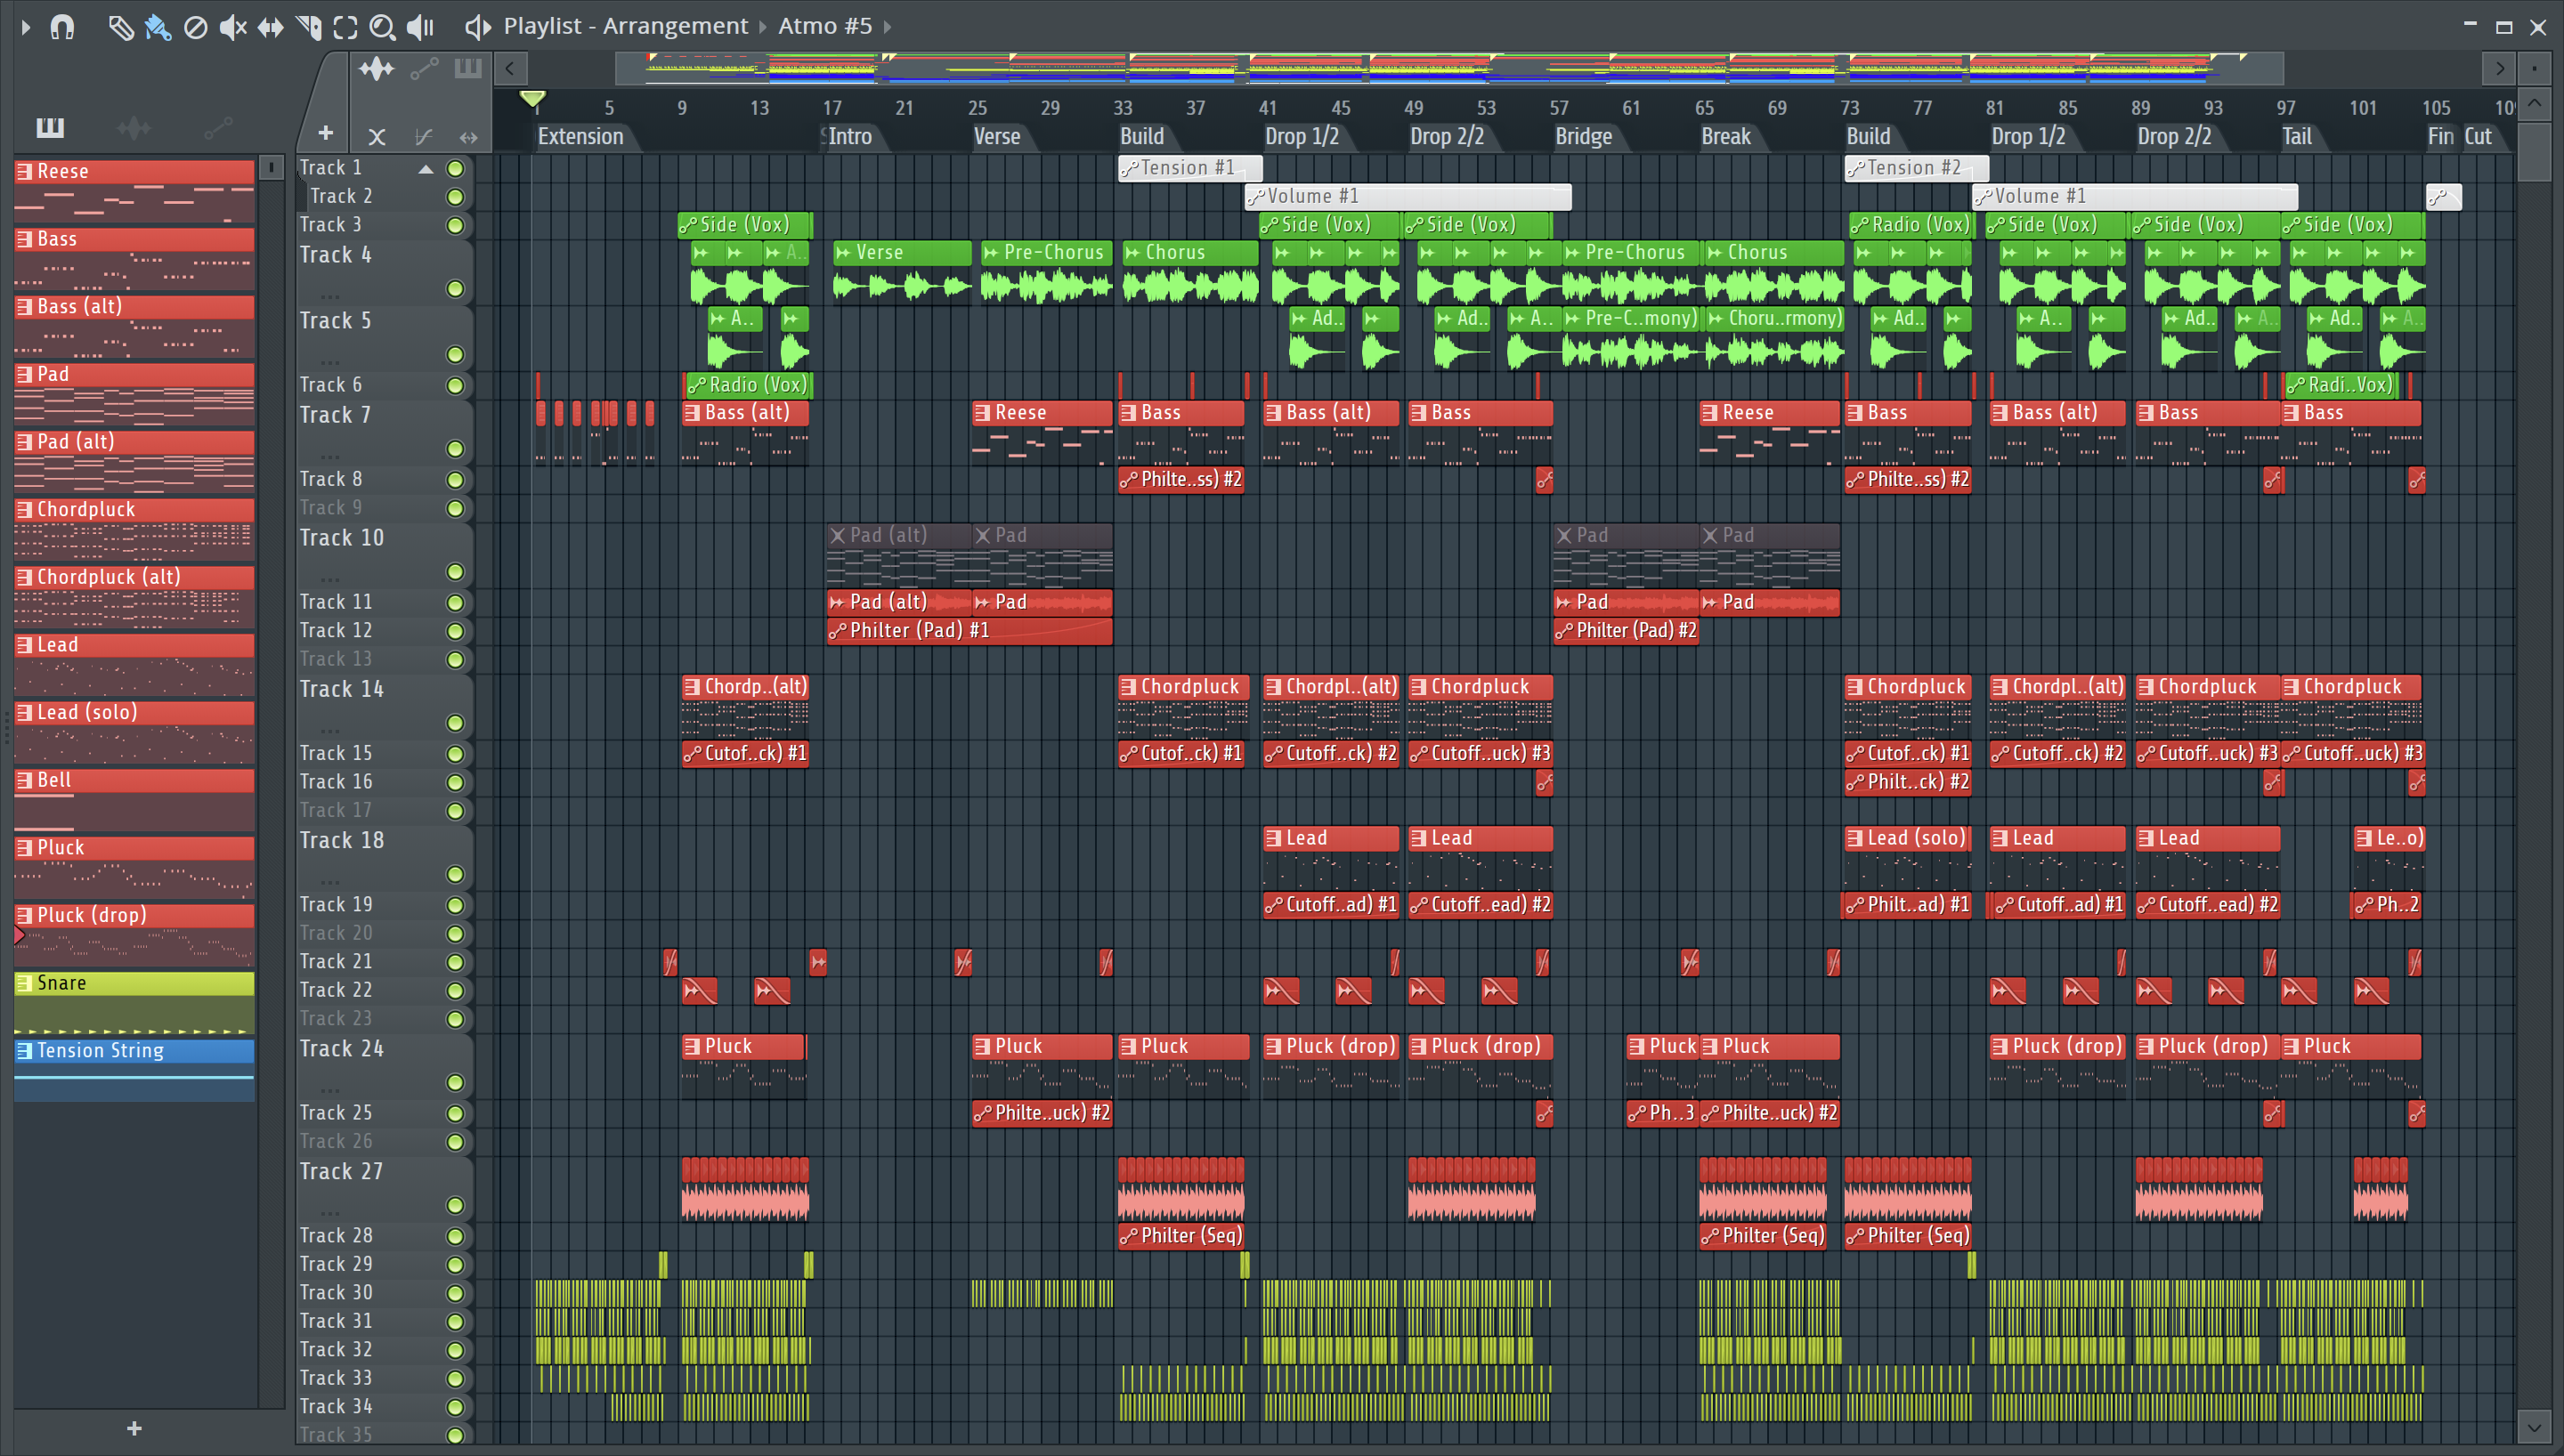Click the speaker icon beside Playlist title
Viewport: 2564px width, 1456px height.
pos(478,27)
